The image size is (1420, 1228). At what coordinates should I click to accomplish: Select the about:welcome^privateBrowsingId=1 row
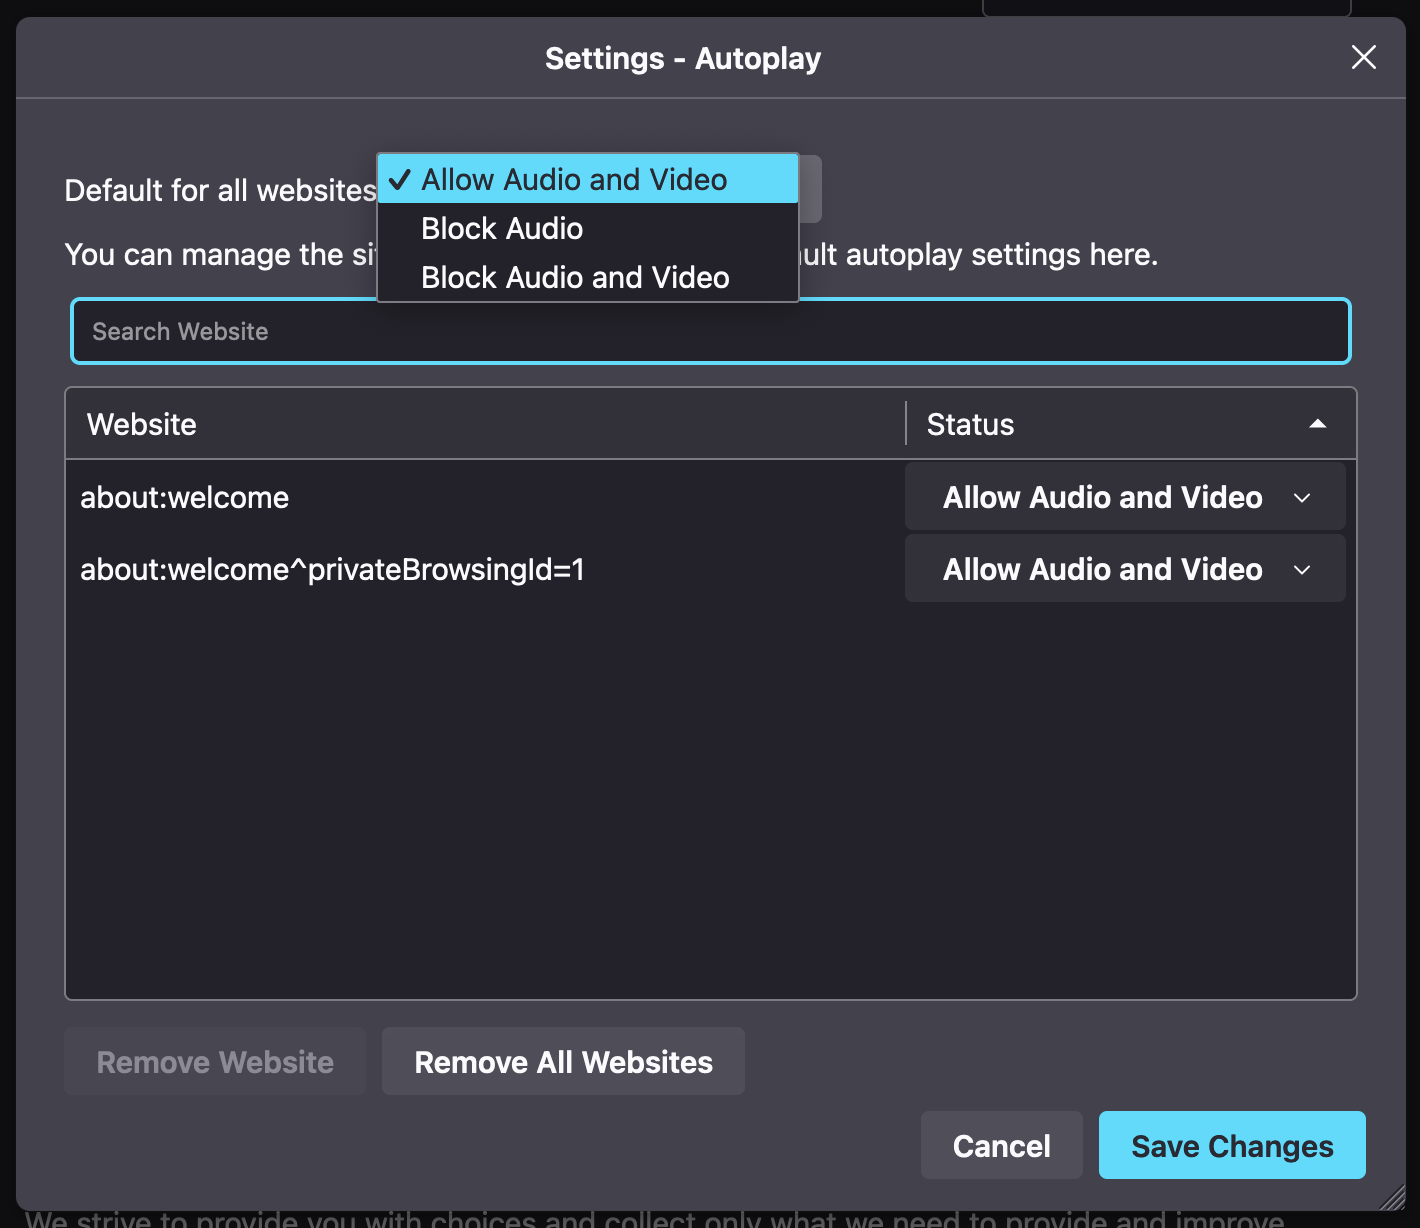[400, 569]
